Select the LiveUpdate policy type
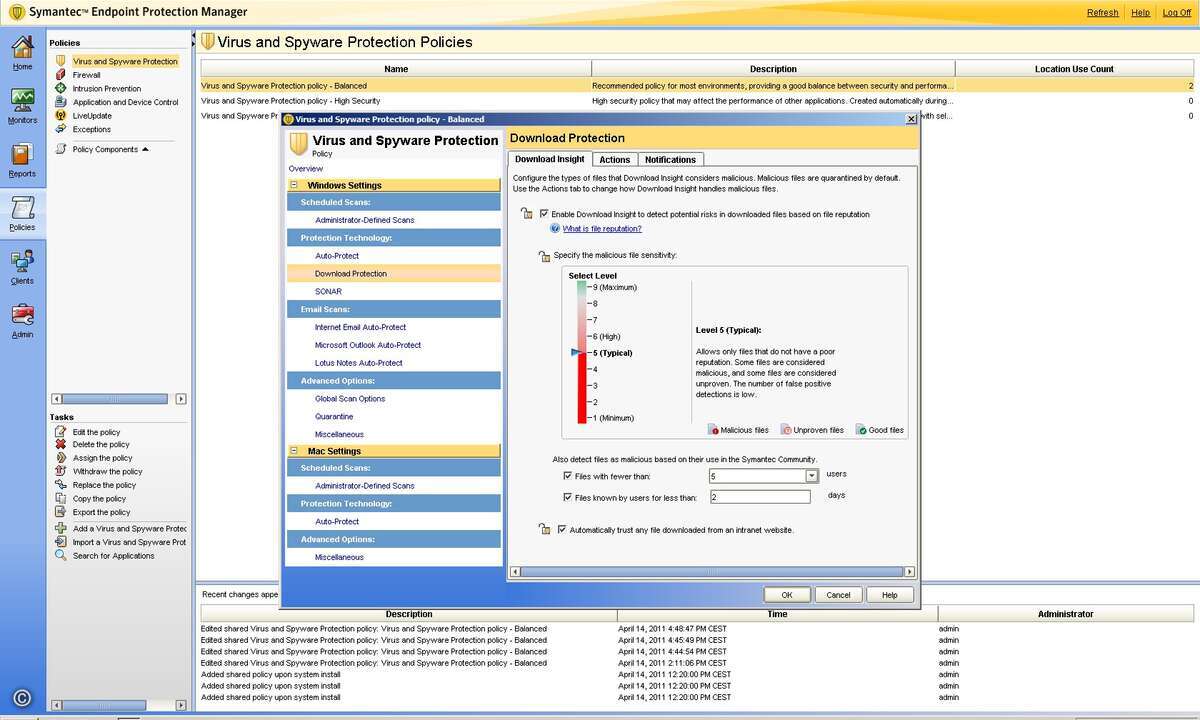The width and height of the screenshot is (1200, 720). (92, 115)
